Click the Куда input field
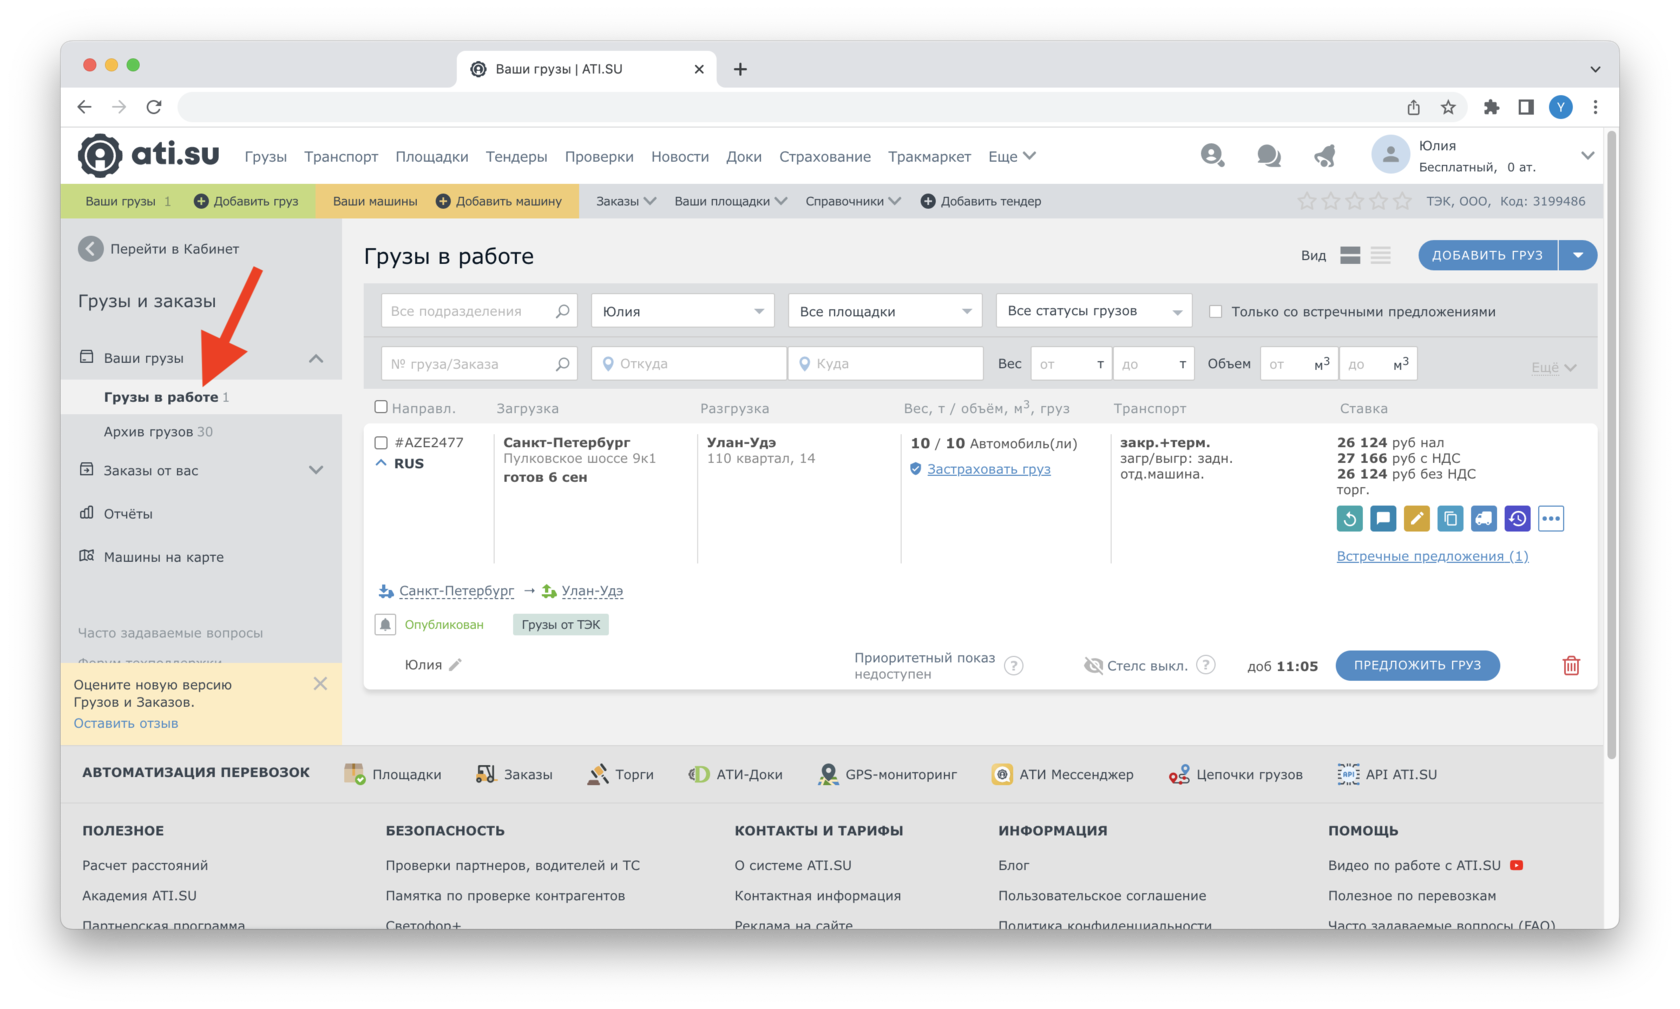The width and height of the screenshot is (1680, 1009). 885,364
